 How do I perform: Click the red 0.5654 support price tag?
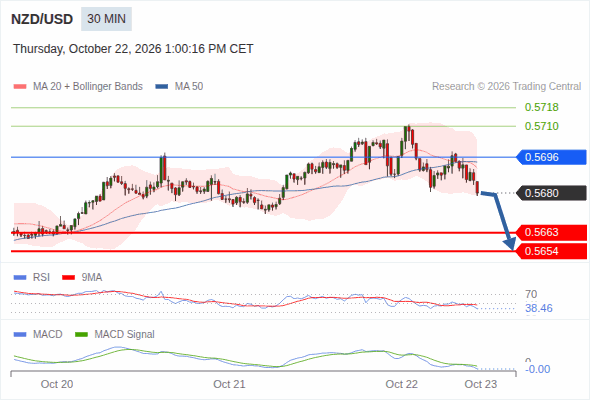click(x=551, y=251)
